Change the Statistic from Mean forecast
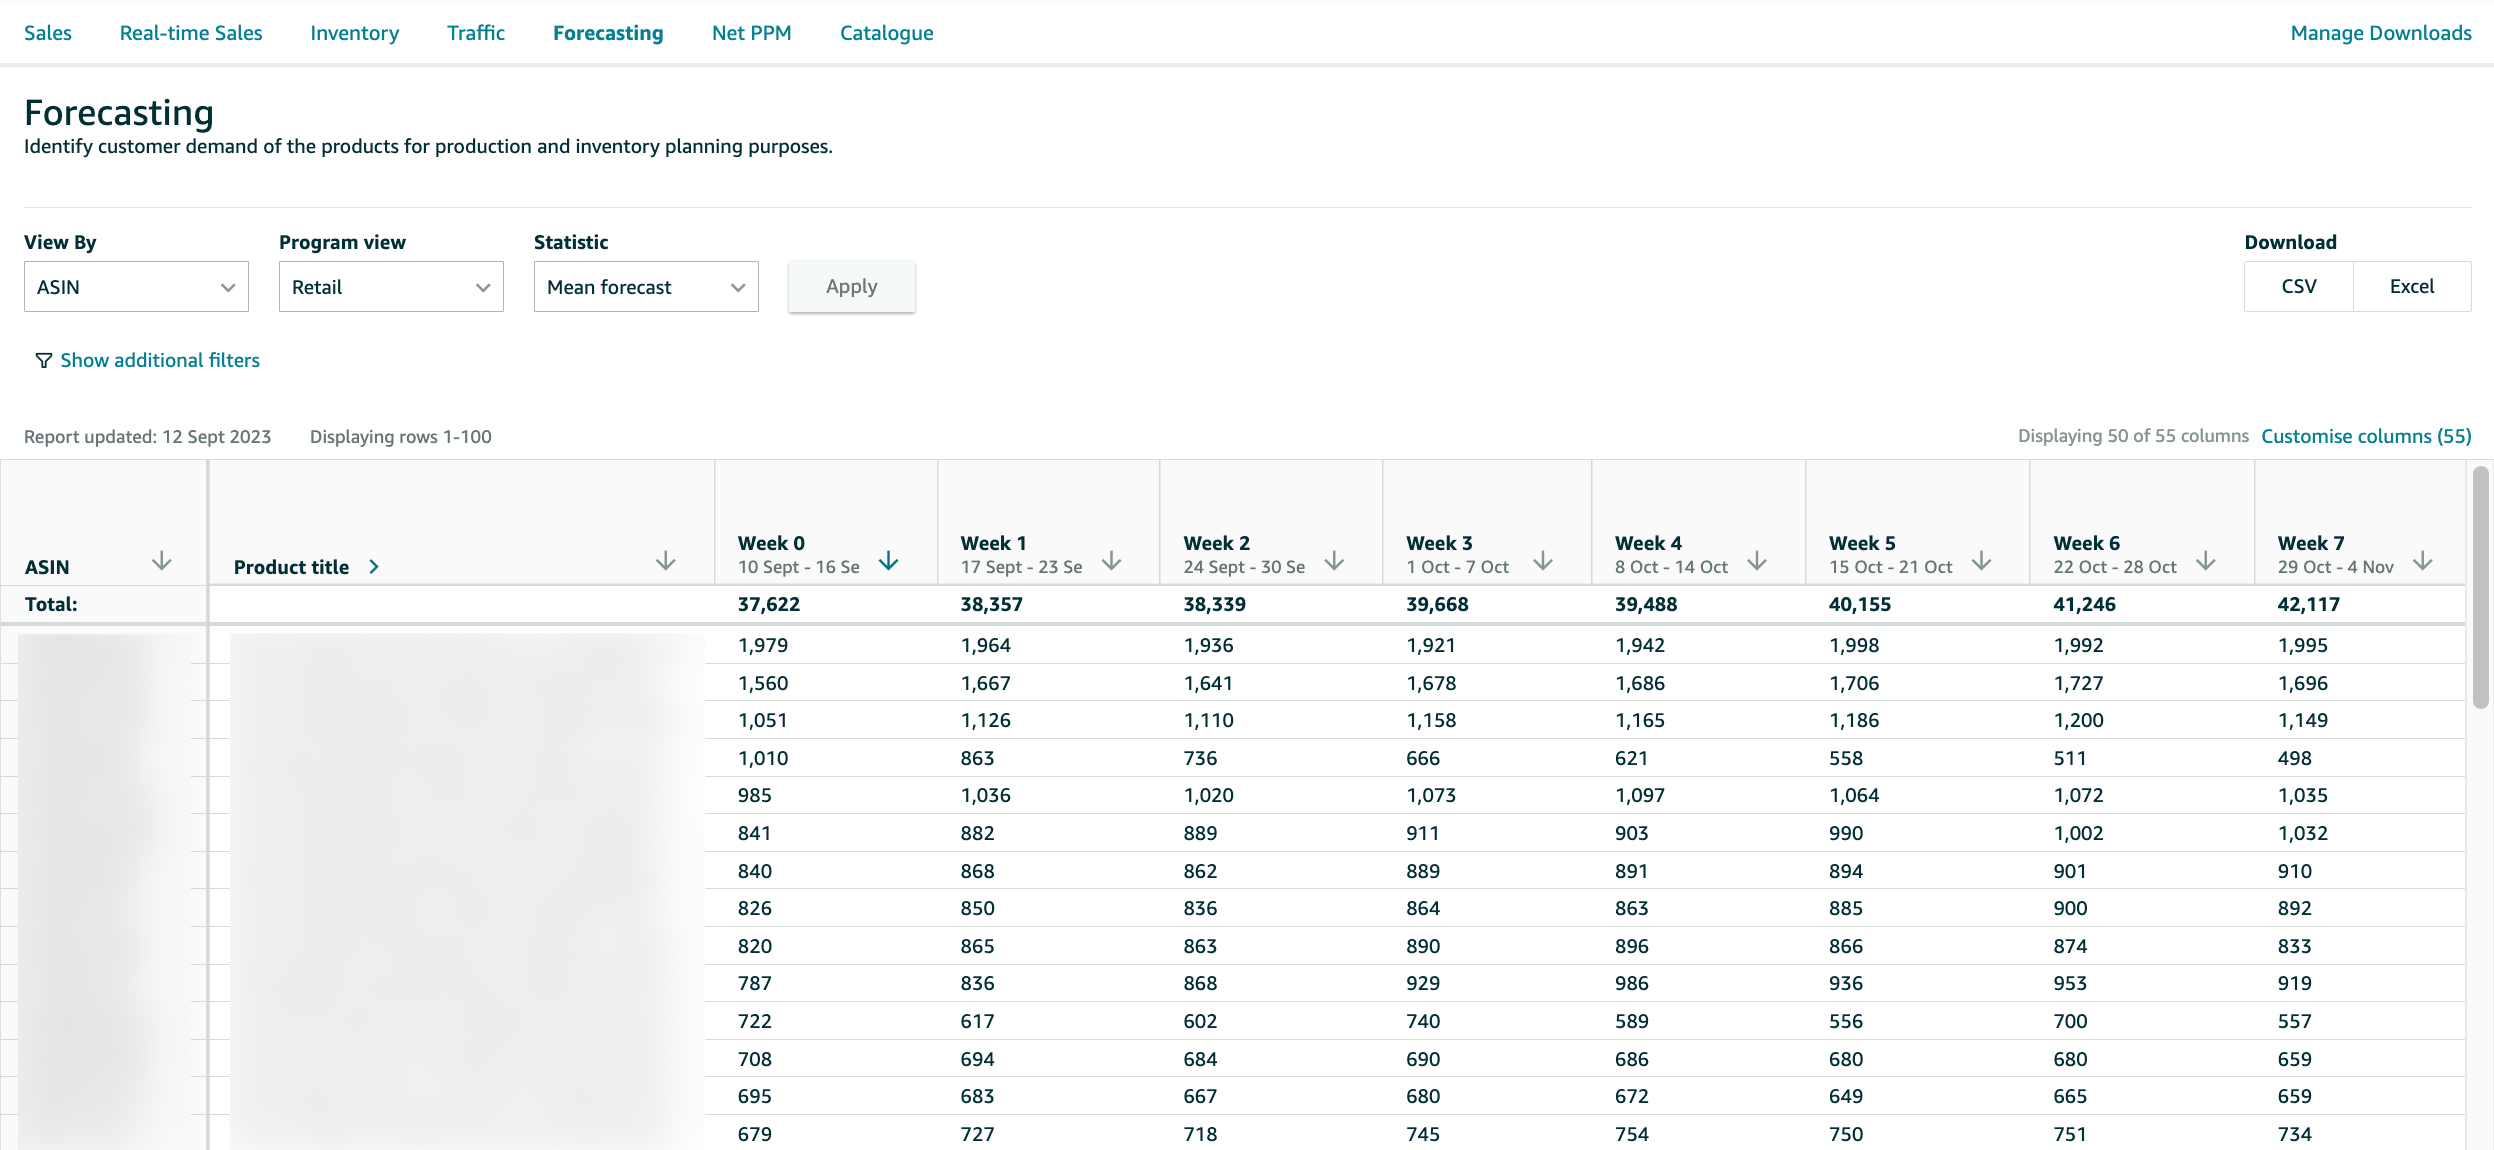Viewport: 2494px width, 1150px height. click(x=646, y=286)
